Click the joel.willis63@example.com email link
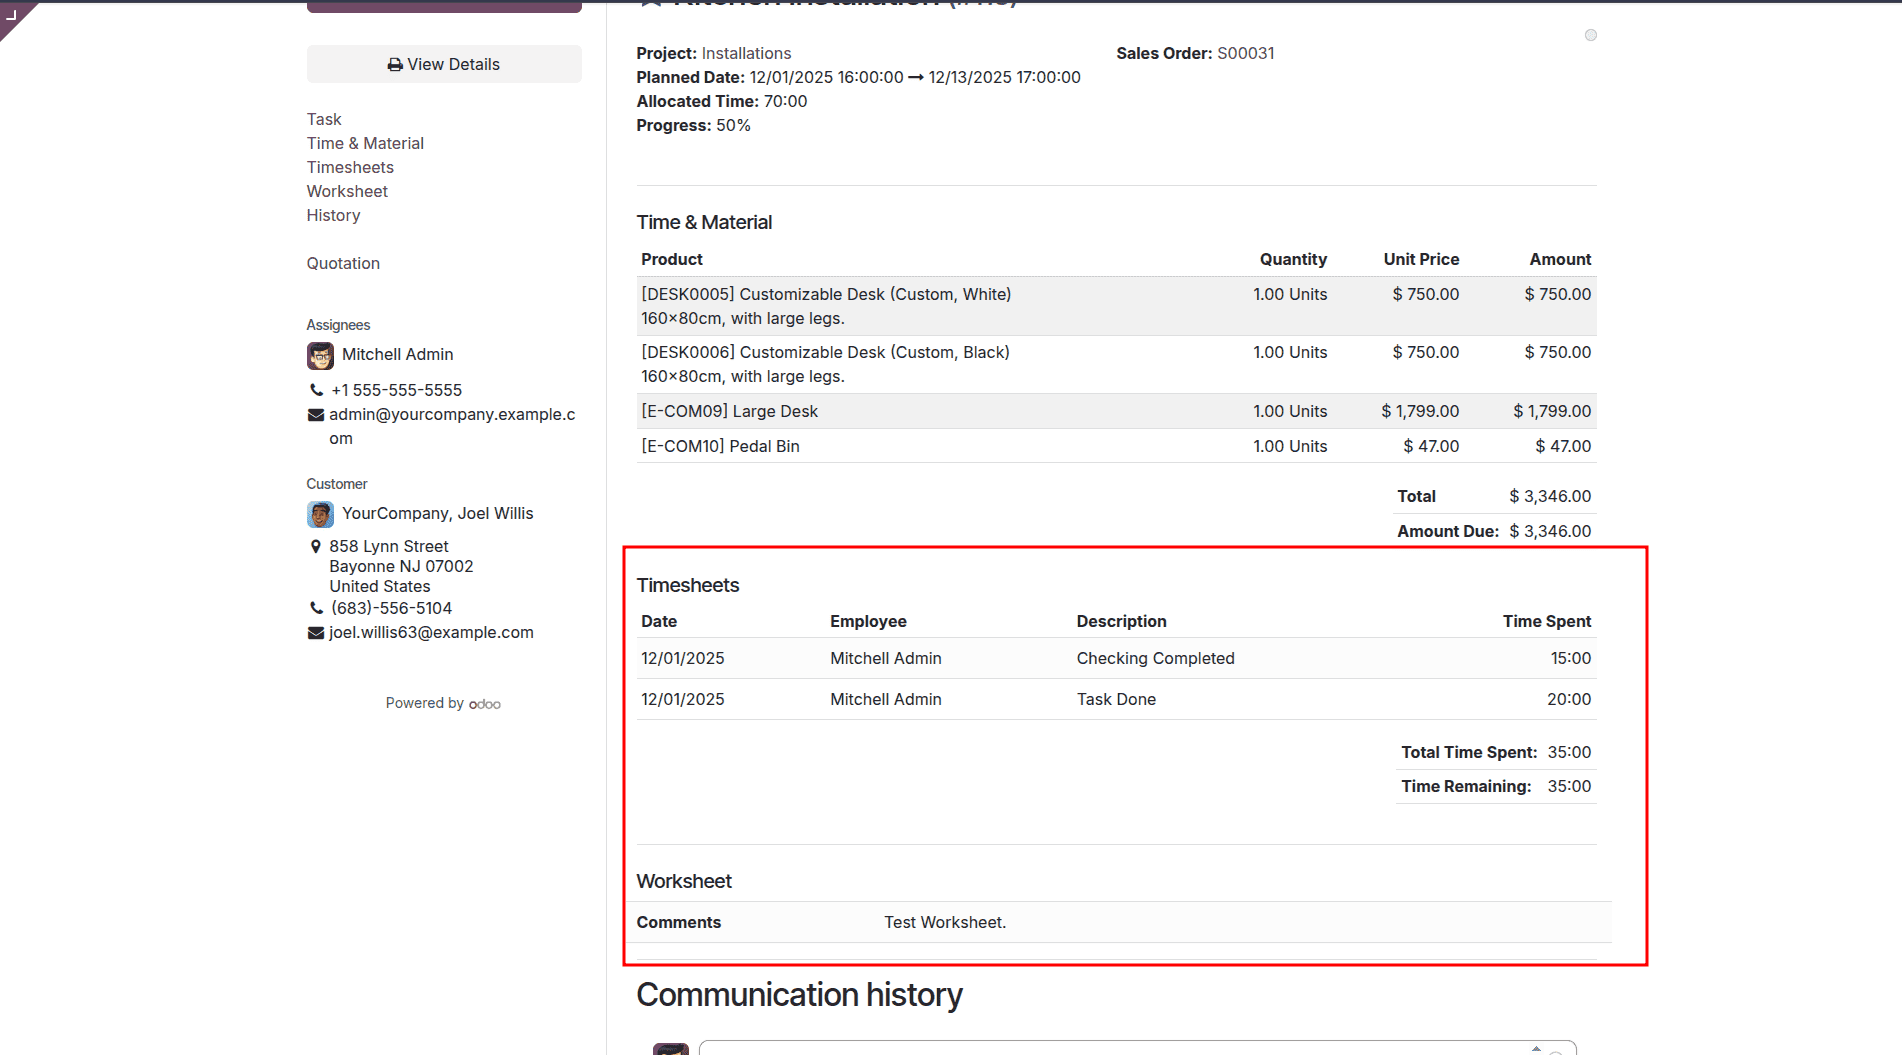This screenshot has width=1902, height=1055. click(x=431, y=632)
